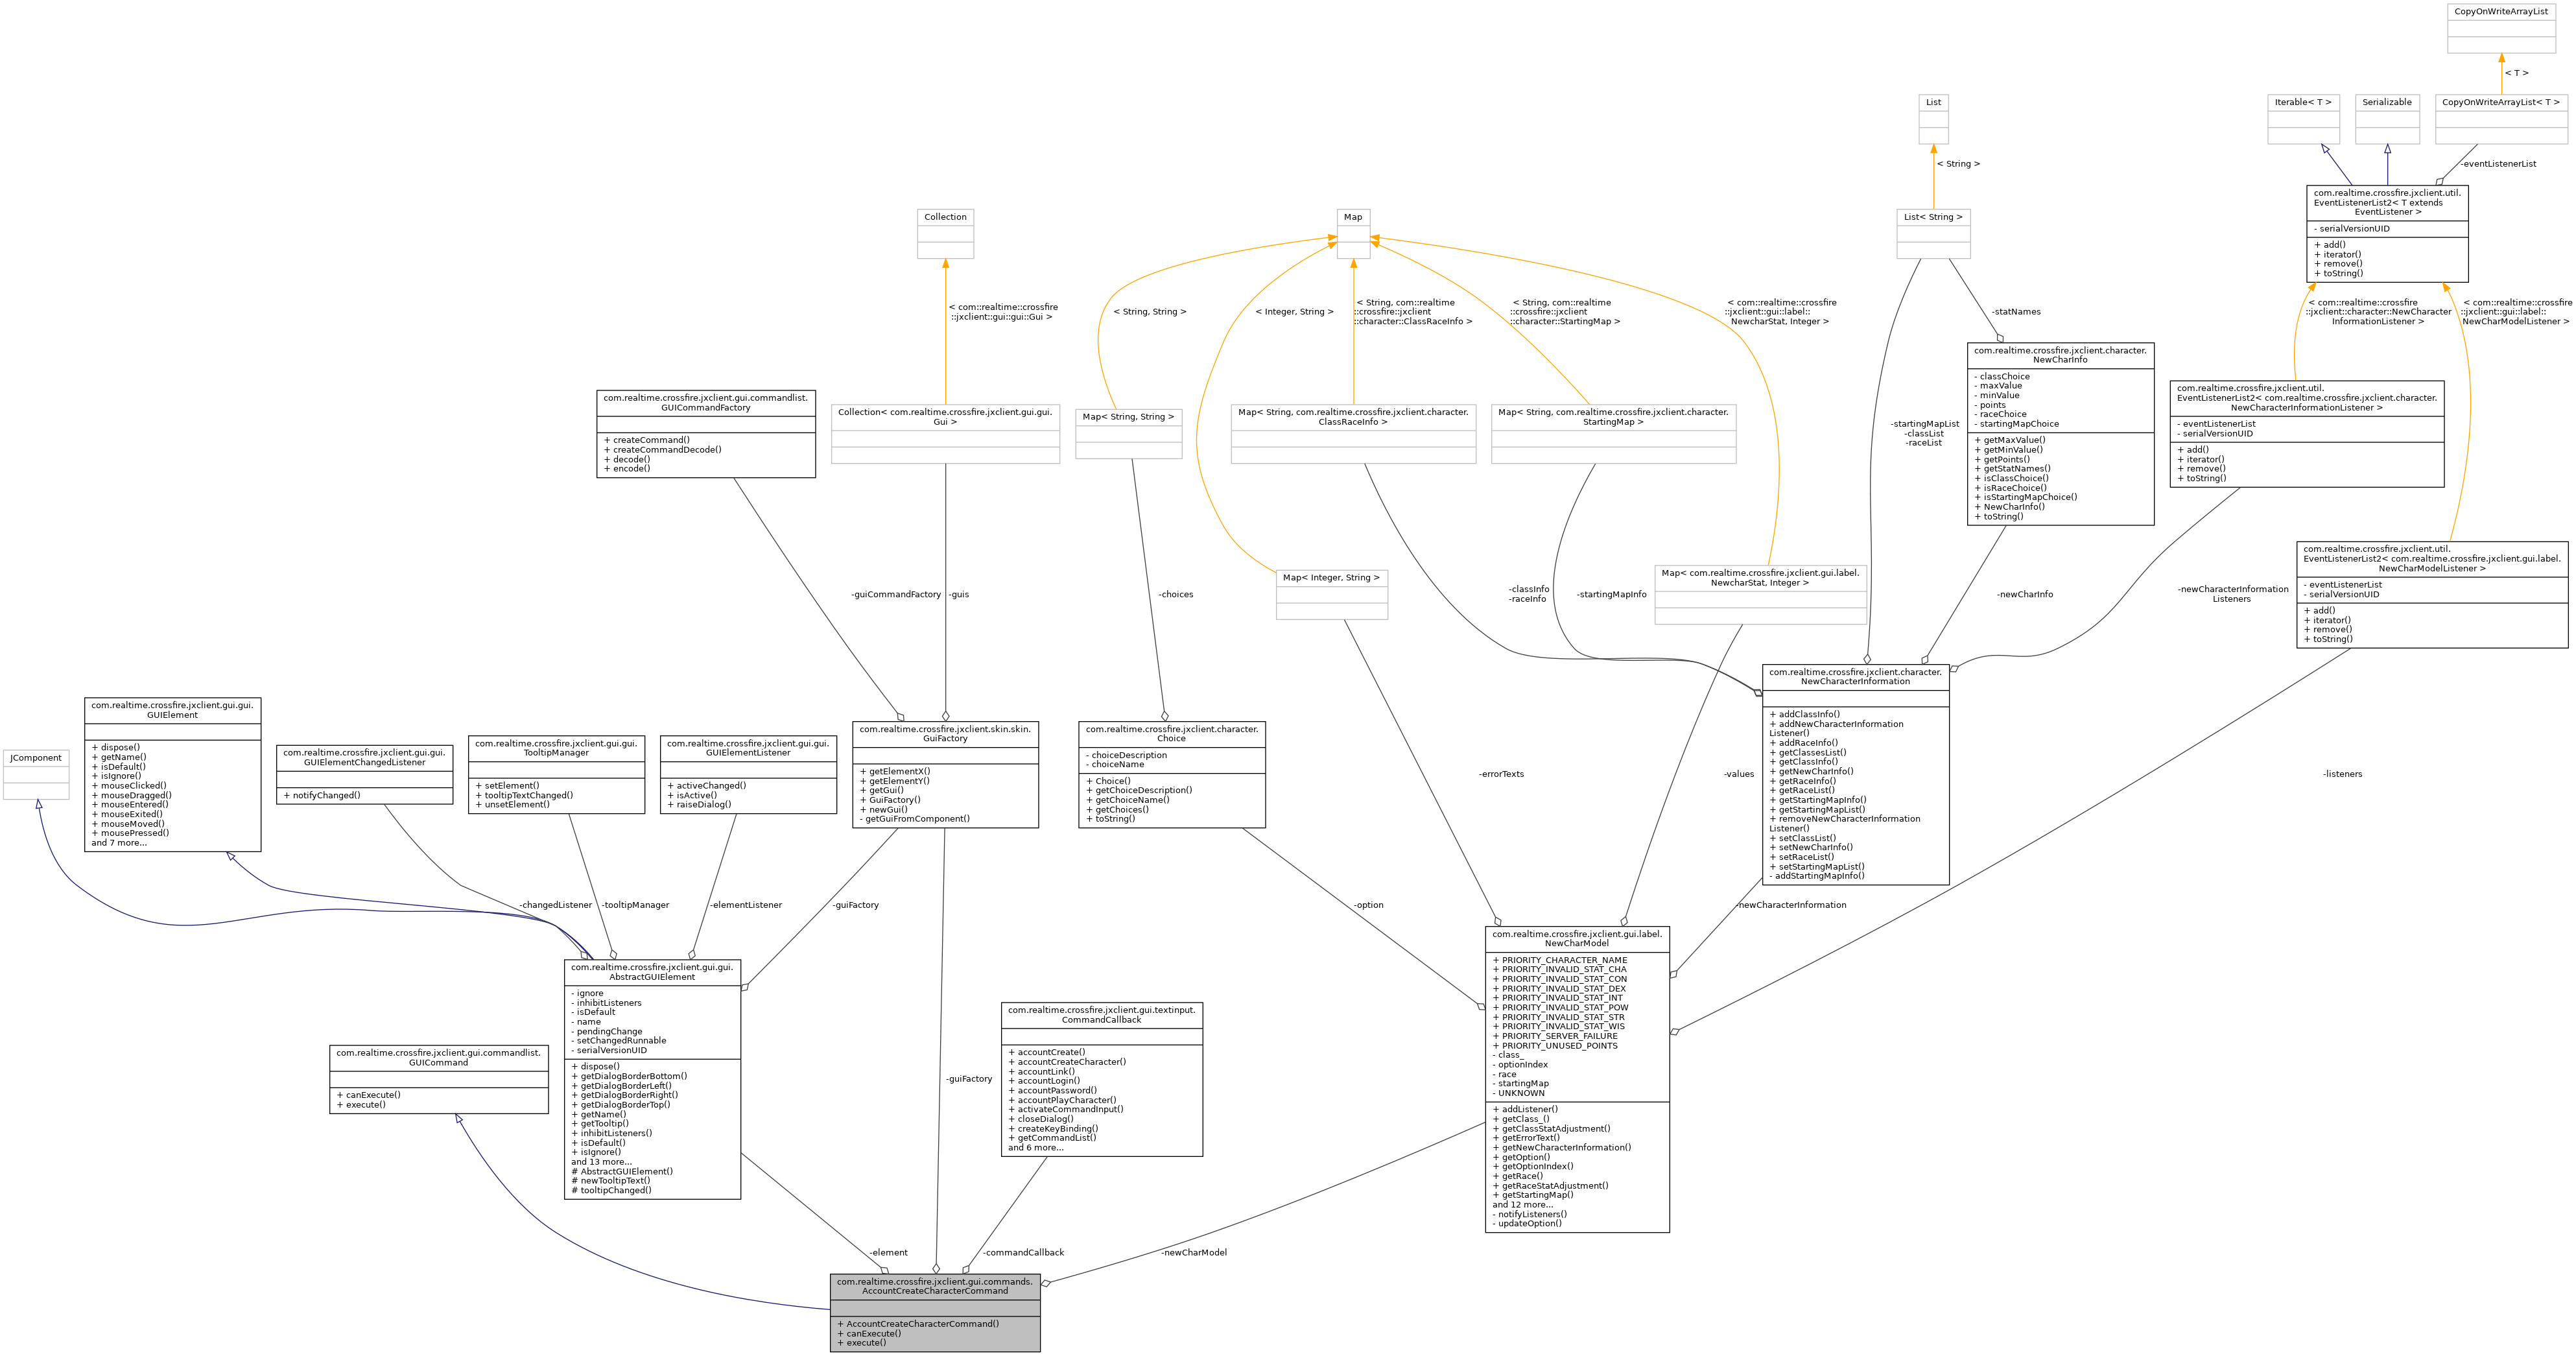Select the Map< String, String > node
Image resolution: width=2576 pixels, height=1356 pixels.
click(1128, 433)
